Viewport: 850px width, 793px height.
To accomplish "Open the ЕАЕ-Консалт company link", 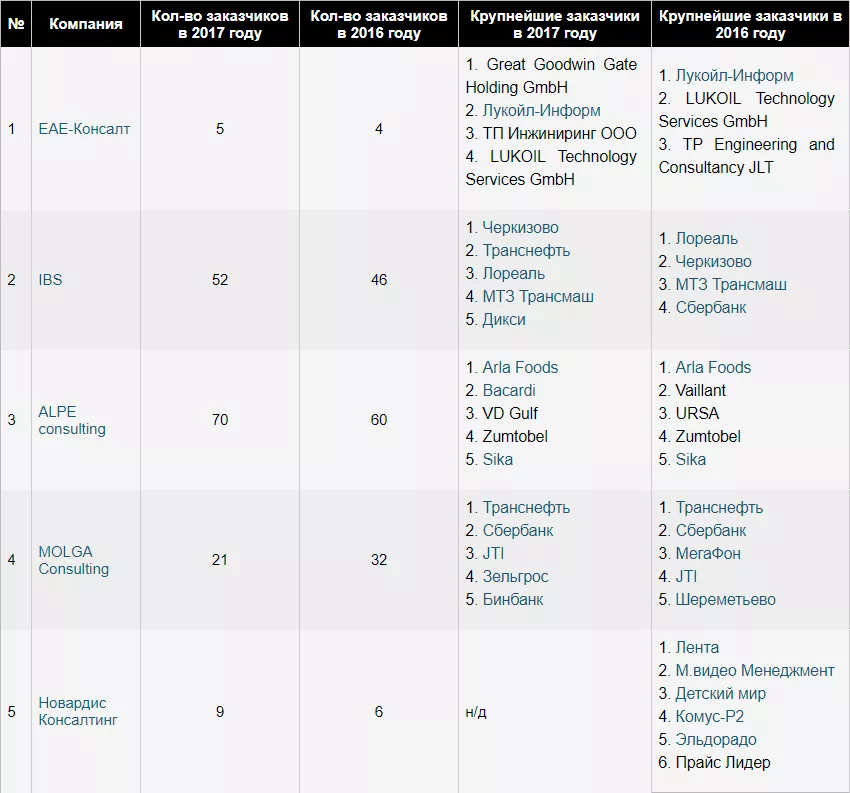I will coord(84,129).
